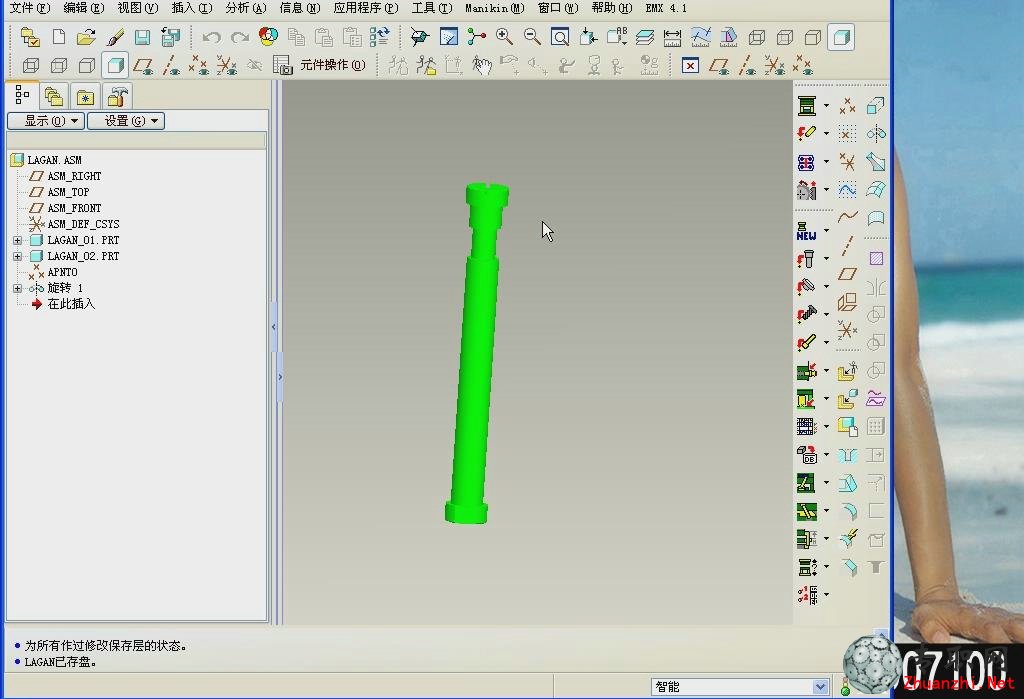This screenshot has width=1024, height=699.
Task: Click the 元件操作 button
Action: (x=332, y=65)
